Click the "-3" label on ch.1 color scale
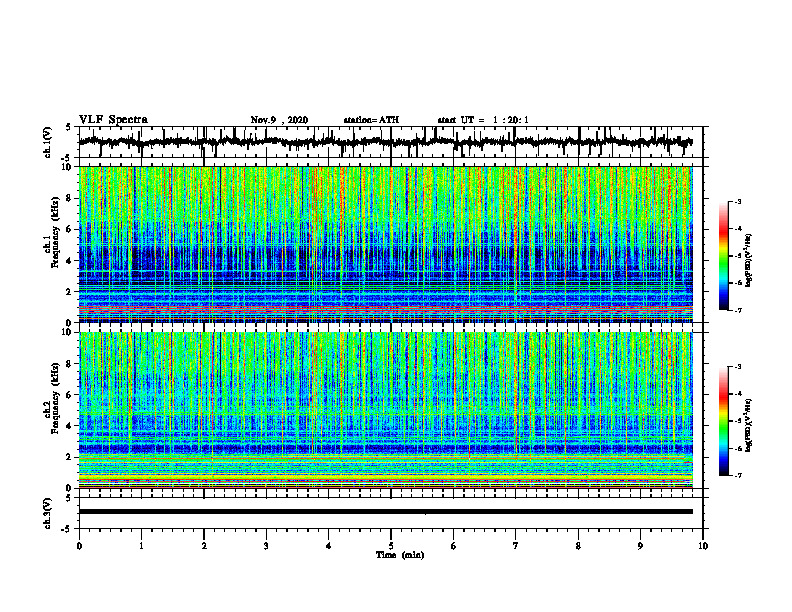The image size is (792, 612). click(737, 202)
